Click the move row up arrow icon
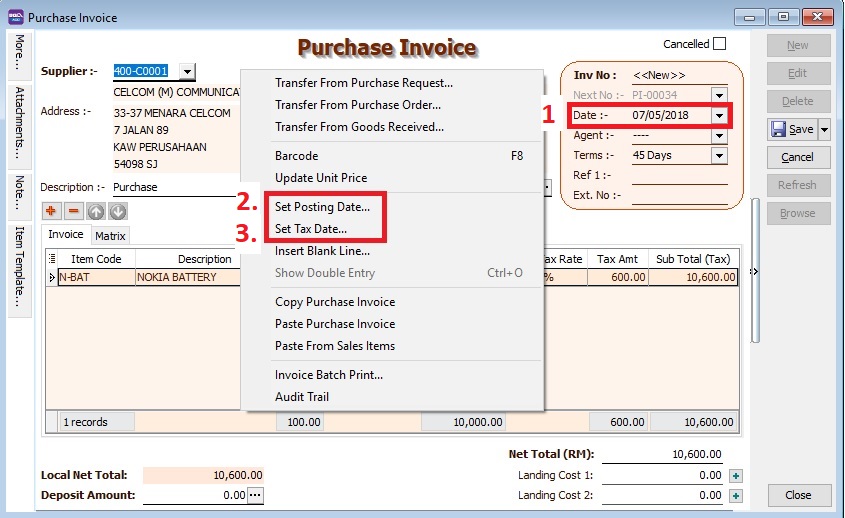The height and width of the screenshot is (518, 845). coord(96,212)
